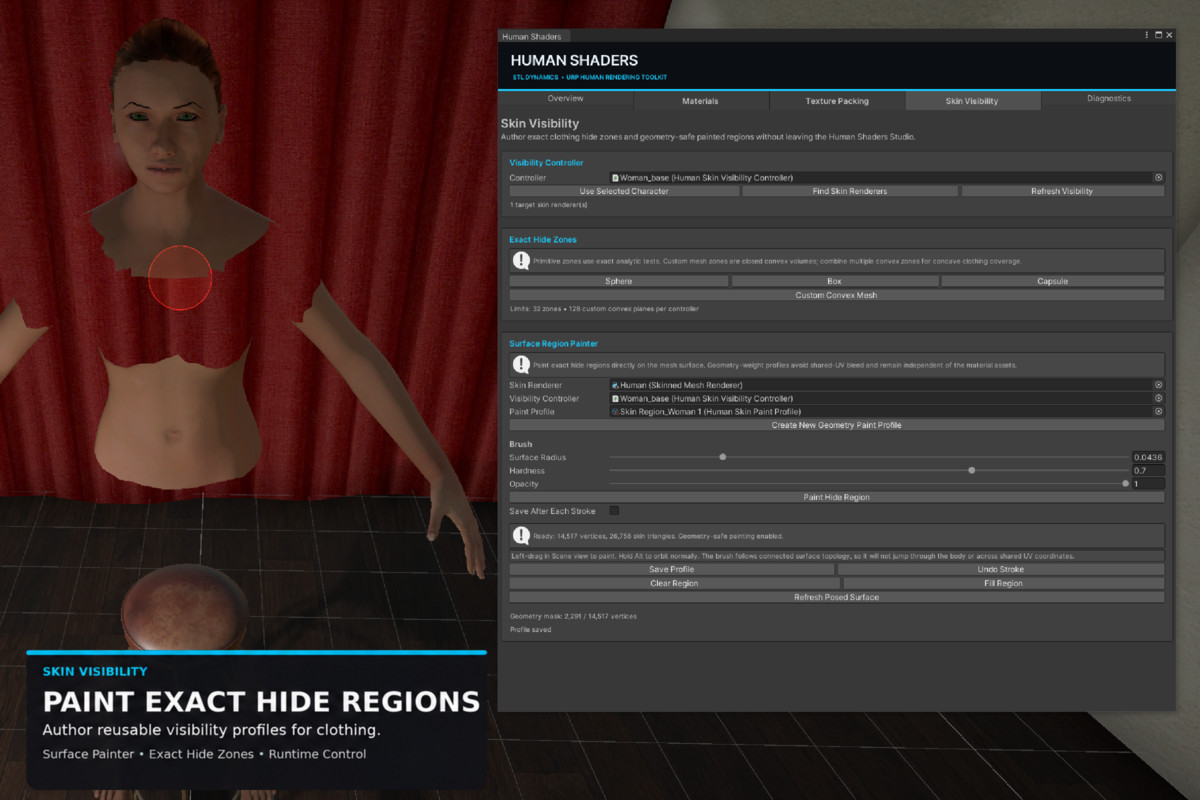Click Refresh Posed Surface button
Screen dimensions: 1200x800
[837, 597]
